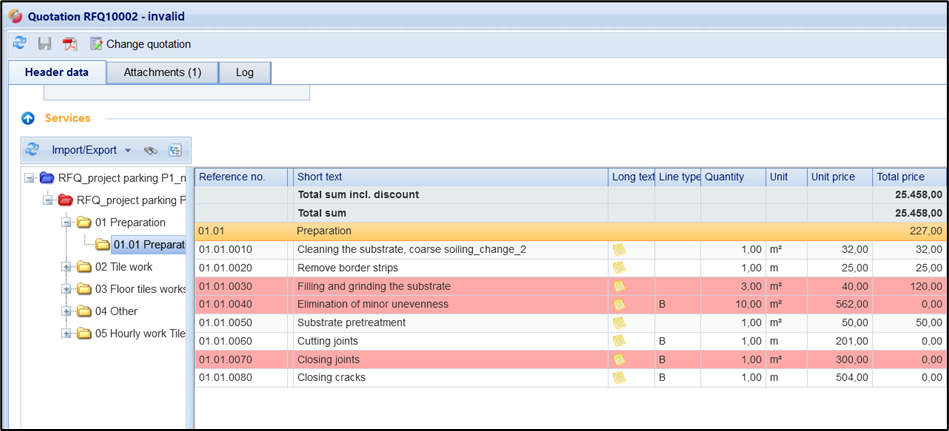Click the refresh icon beside Import/Export
The width and height of the screenshot is (949, 431).
pos(32,150)
